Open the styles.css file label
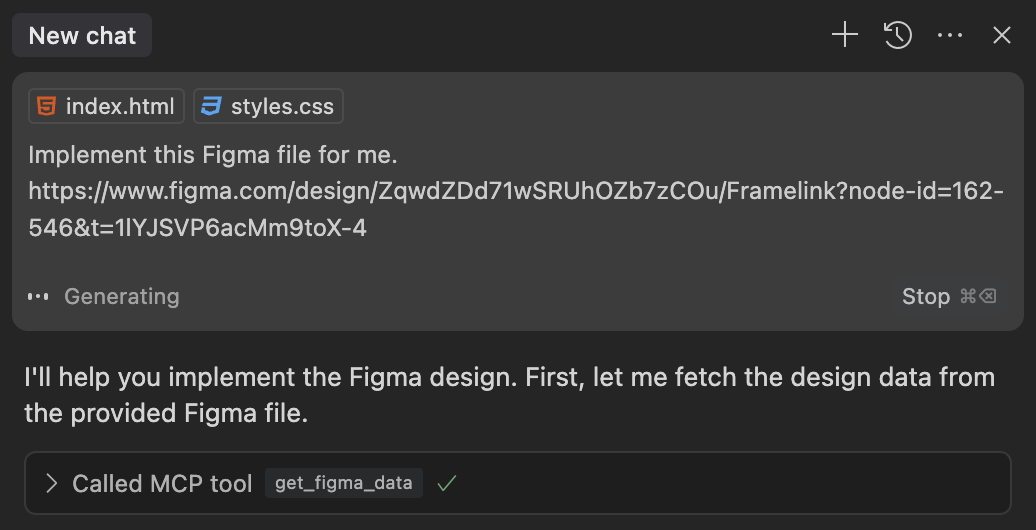The height and width of the screenshot is (530, 1036). (x=282, y=106)
